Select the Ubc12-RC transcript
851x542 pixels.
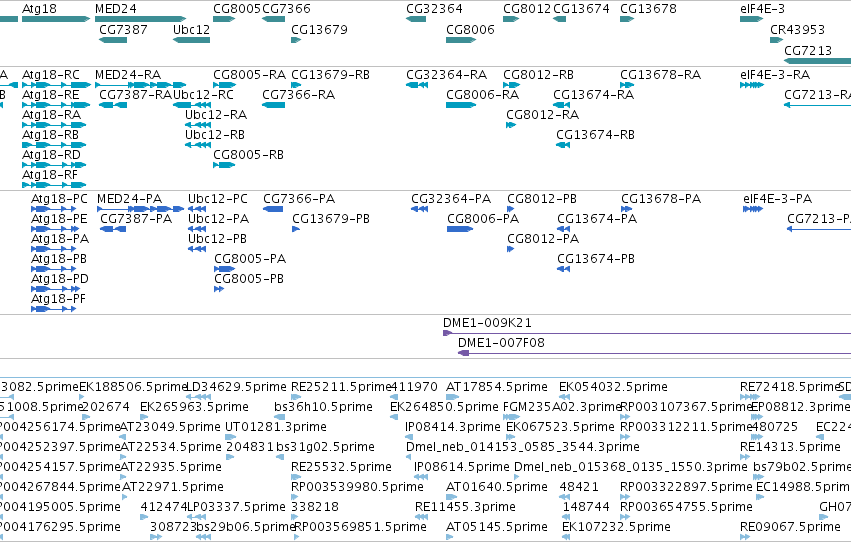point(191,105)
